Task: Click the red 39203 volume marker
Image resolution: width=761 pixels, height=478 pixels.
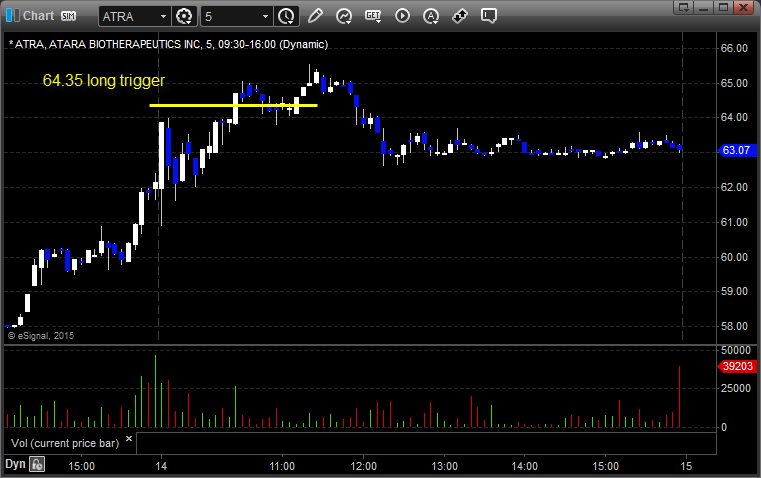Action: click(737, 366)
